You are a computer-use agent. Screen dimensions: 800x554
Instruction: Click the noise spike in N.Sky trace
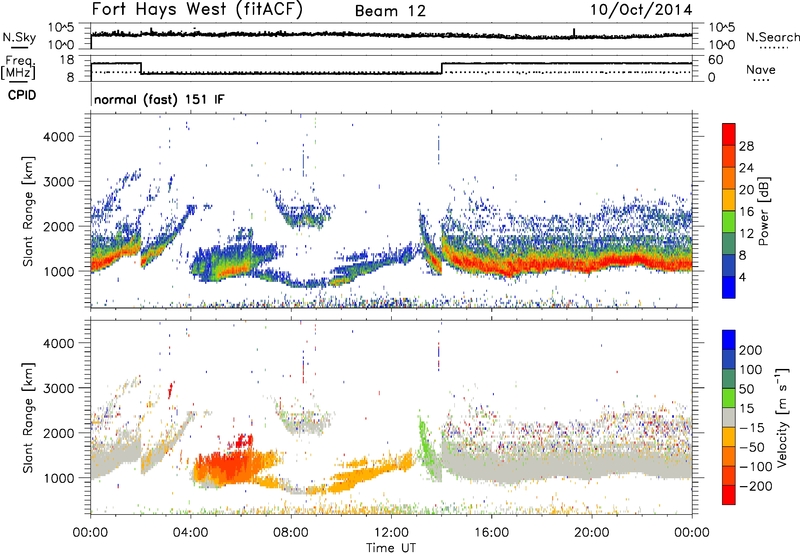coord(574,33)
